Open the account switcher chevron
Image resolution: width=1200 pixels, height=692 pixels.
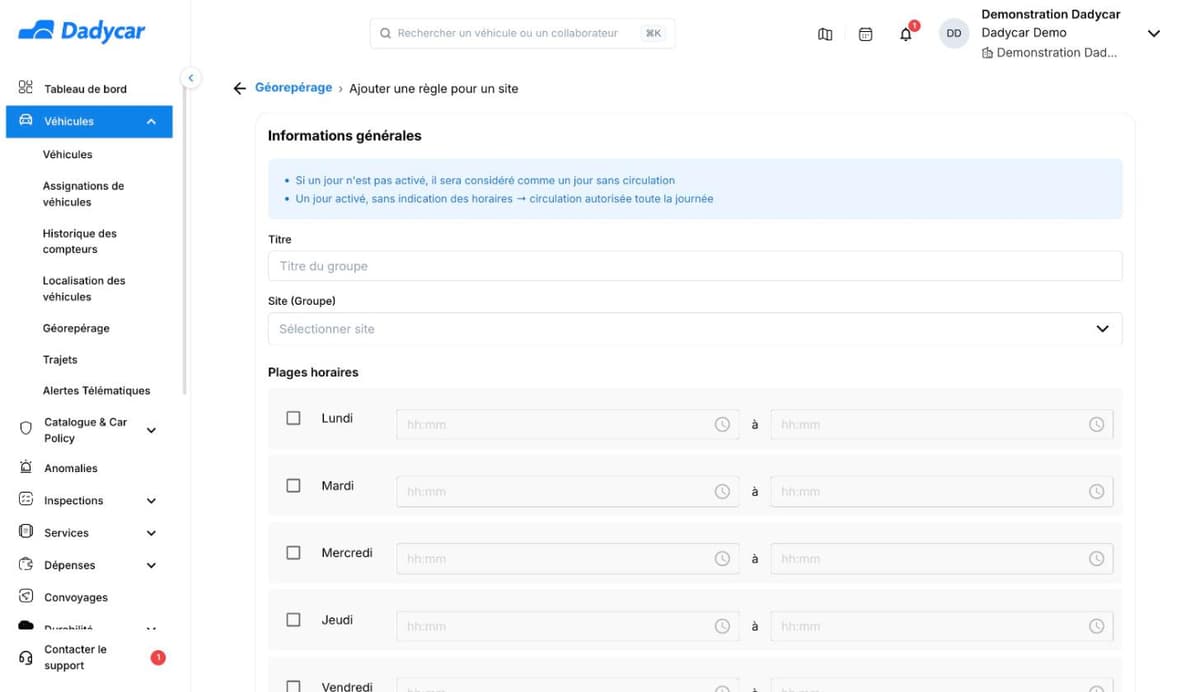(1153, 34)
